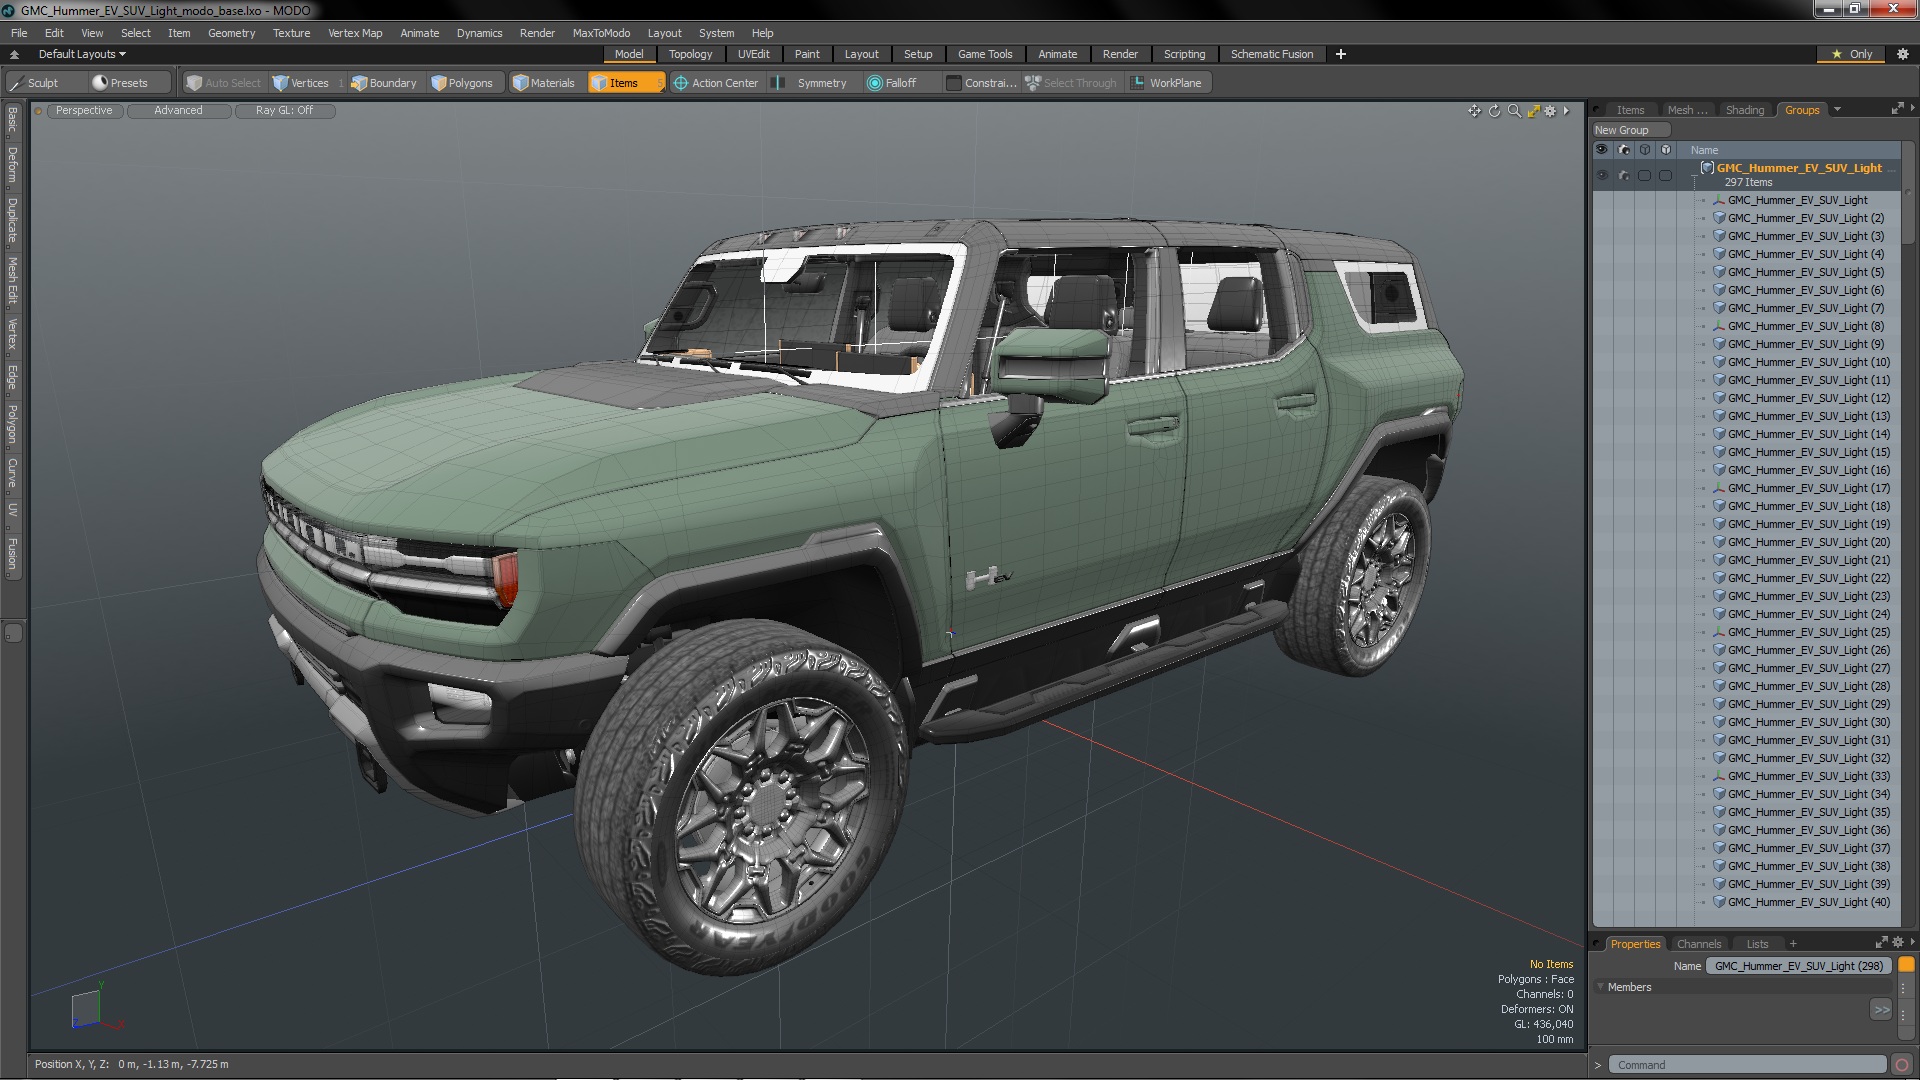Switch to the Mesh panel tab
This screenshot has height=1080, width=1920.
1687,110
